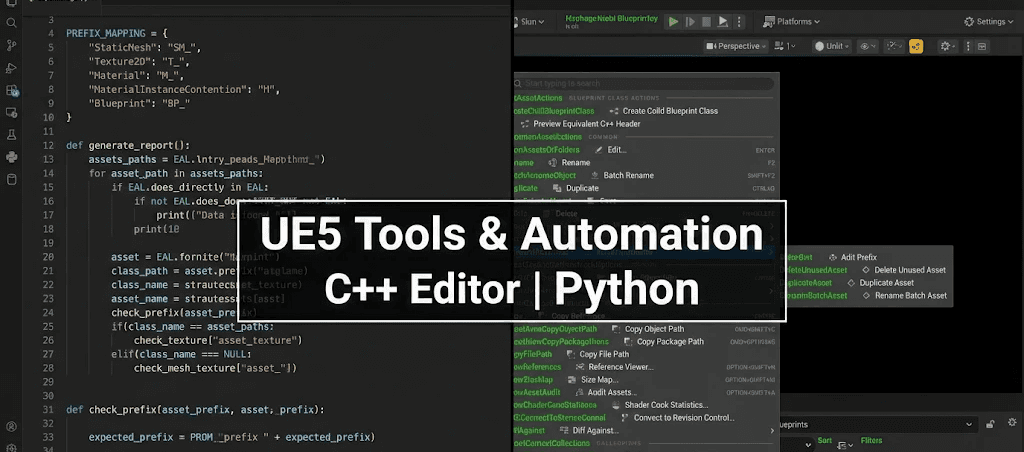
Task: Choose Audit Assets... entry
Action: tap(607, 393)
